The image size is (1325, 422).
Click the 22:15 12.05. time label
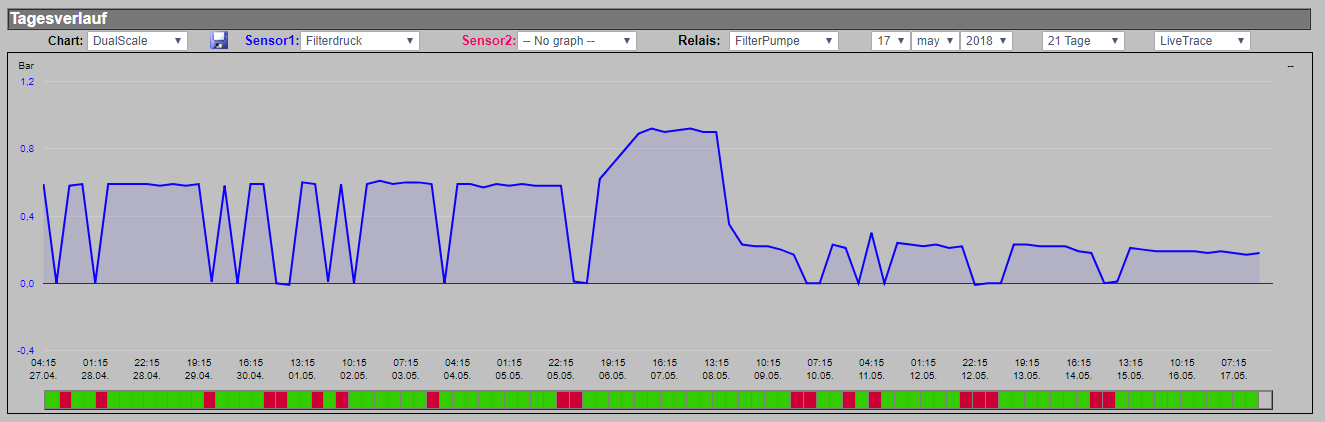point(975,369)
